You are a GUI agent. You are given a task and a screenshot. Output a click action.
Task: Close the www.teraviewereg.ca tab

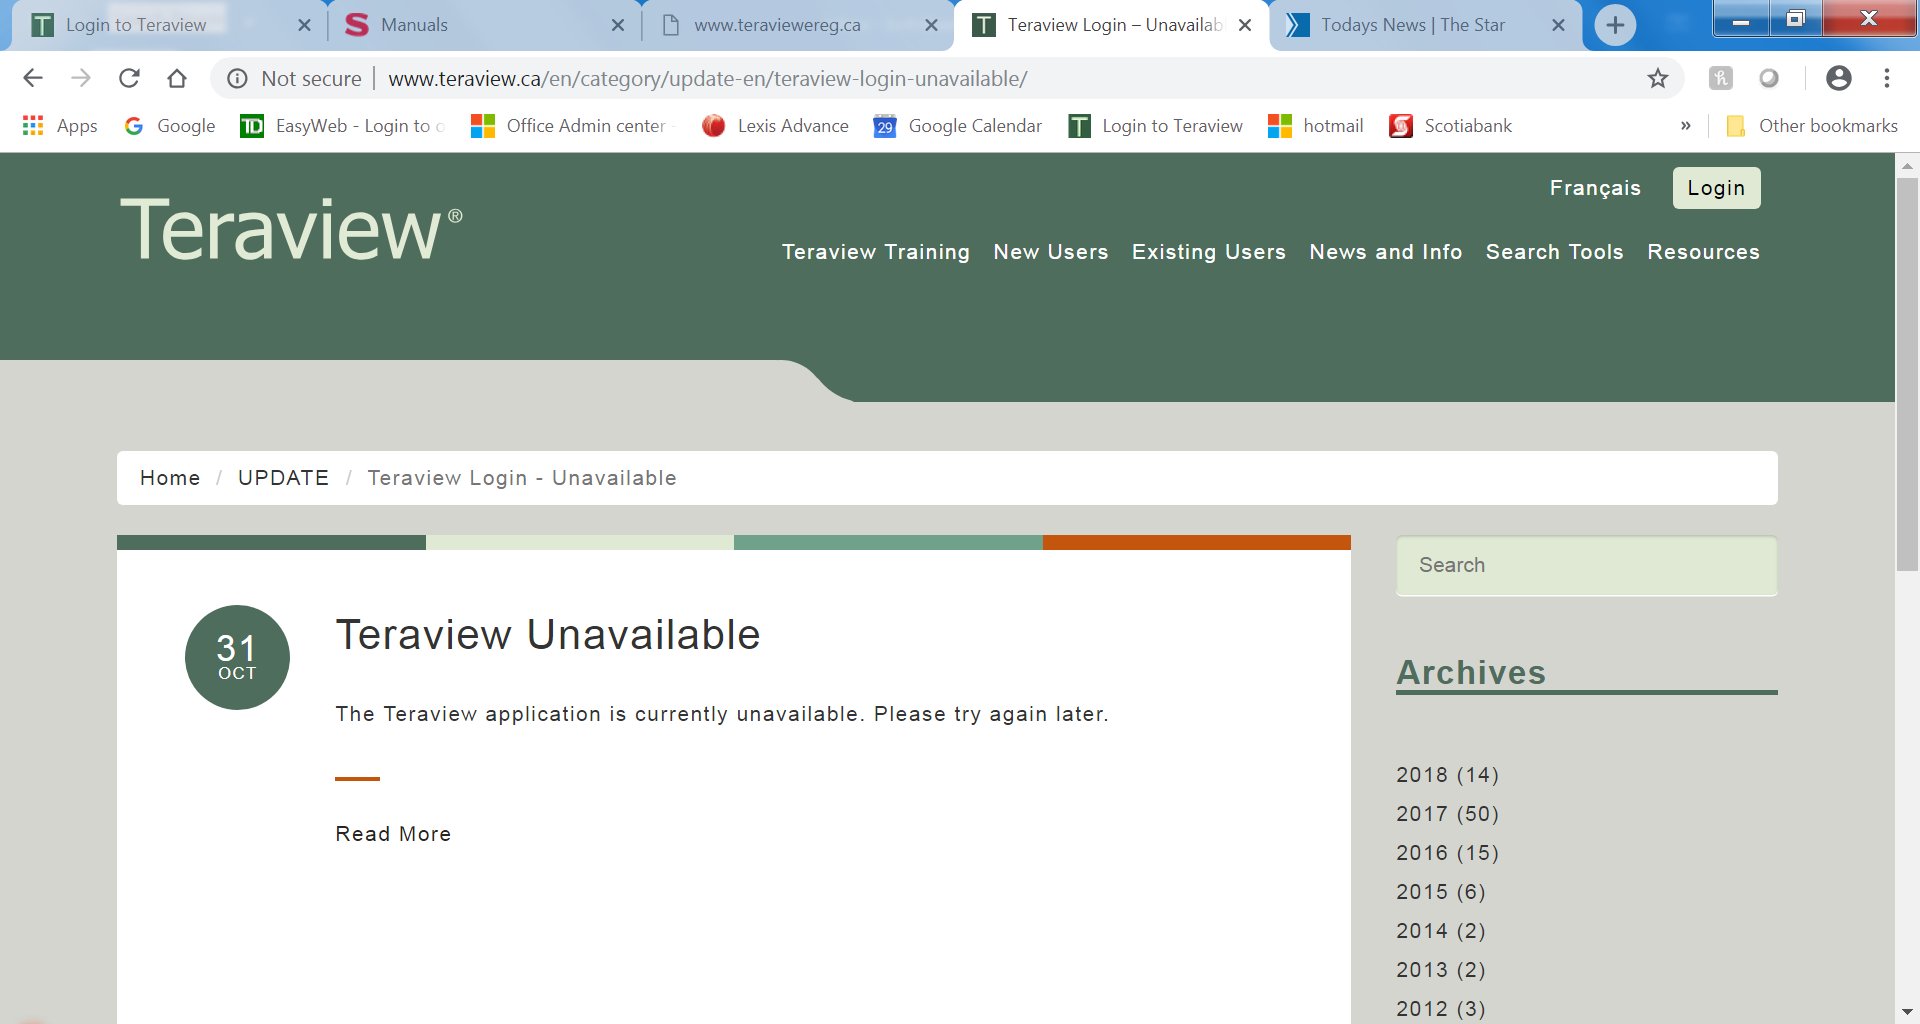[931, 25]
